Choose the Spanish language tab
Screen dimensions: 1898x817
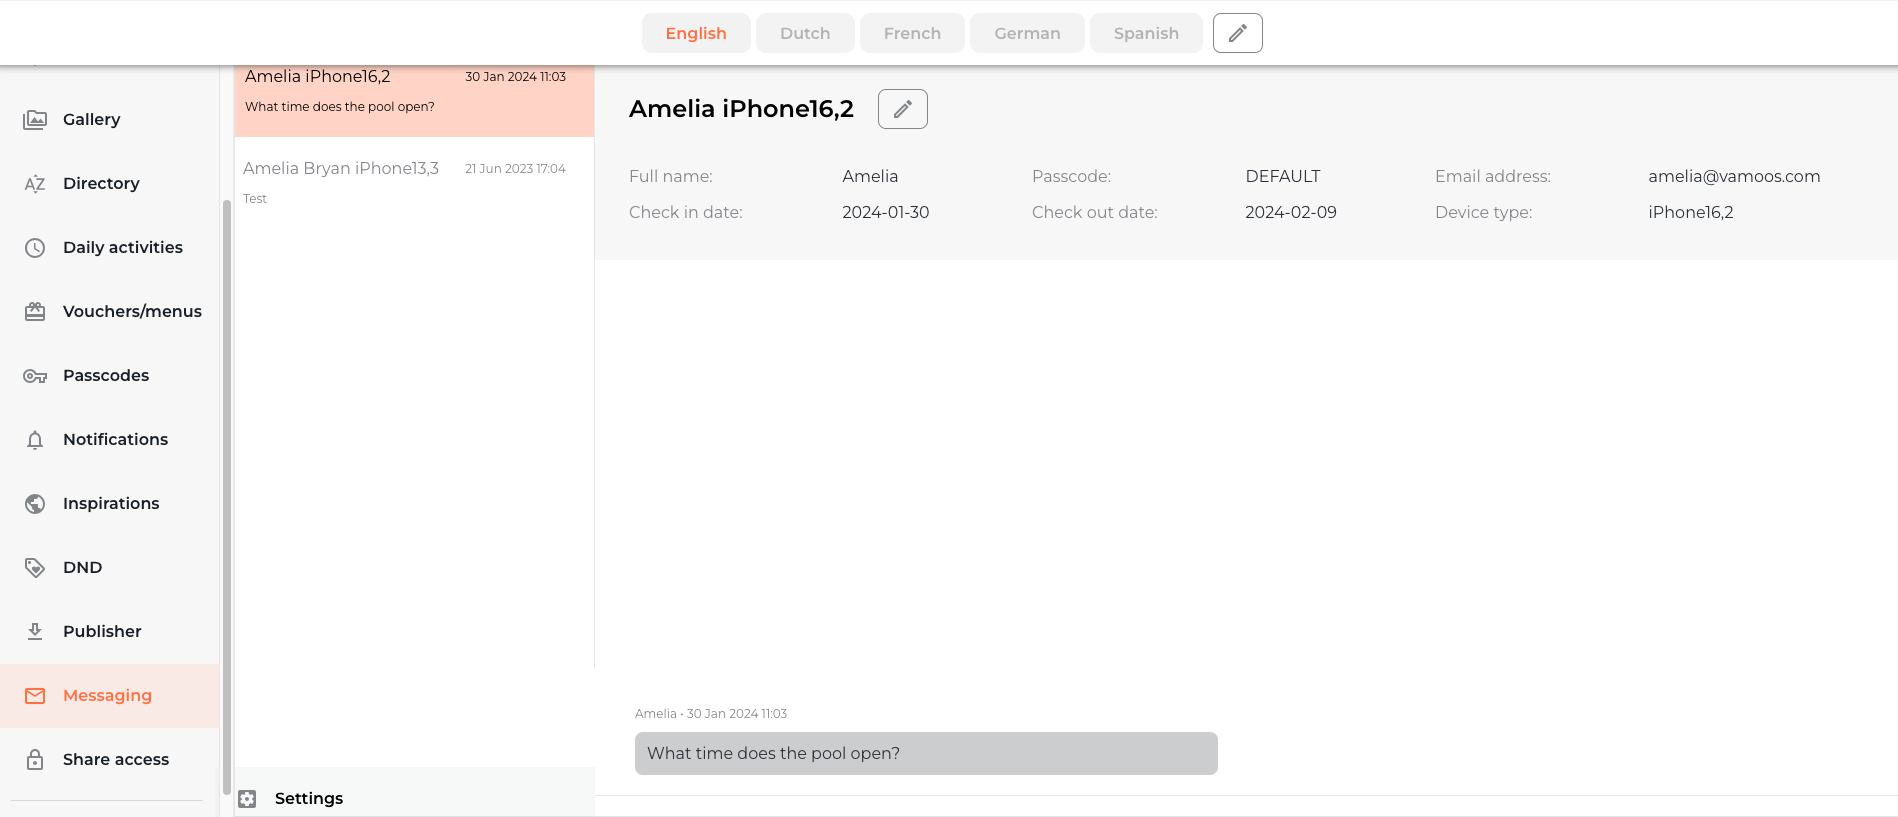(x=1146, y=33)
